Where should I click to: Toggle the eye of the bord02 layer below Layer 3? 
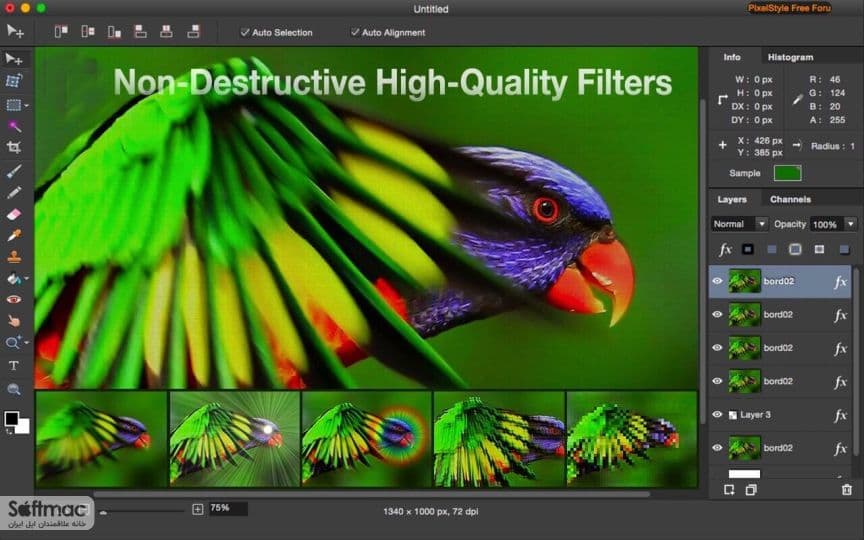click(x=717, y=448)
